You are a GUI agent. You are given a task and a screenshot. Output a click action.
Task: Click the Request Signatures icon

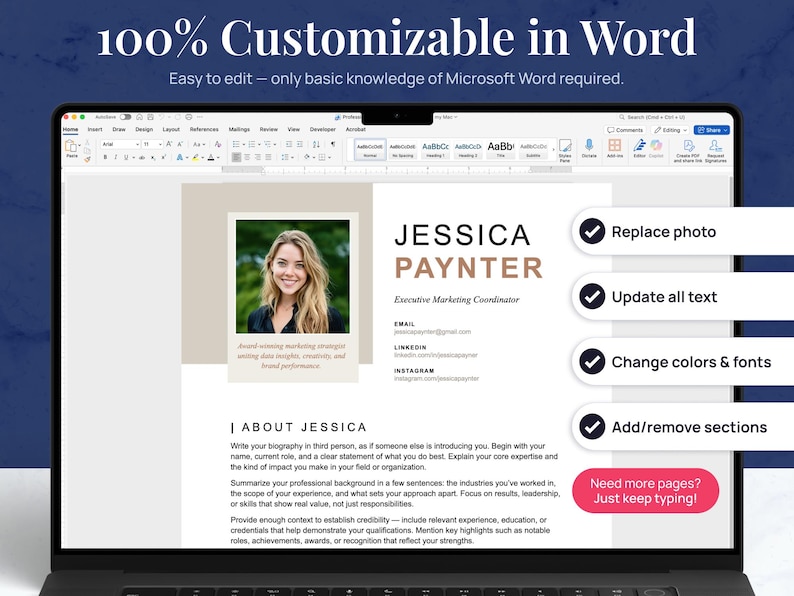716,151
